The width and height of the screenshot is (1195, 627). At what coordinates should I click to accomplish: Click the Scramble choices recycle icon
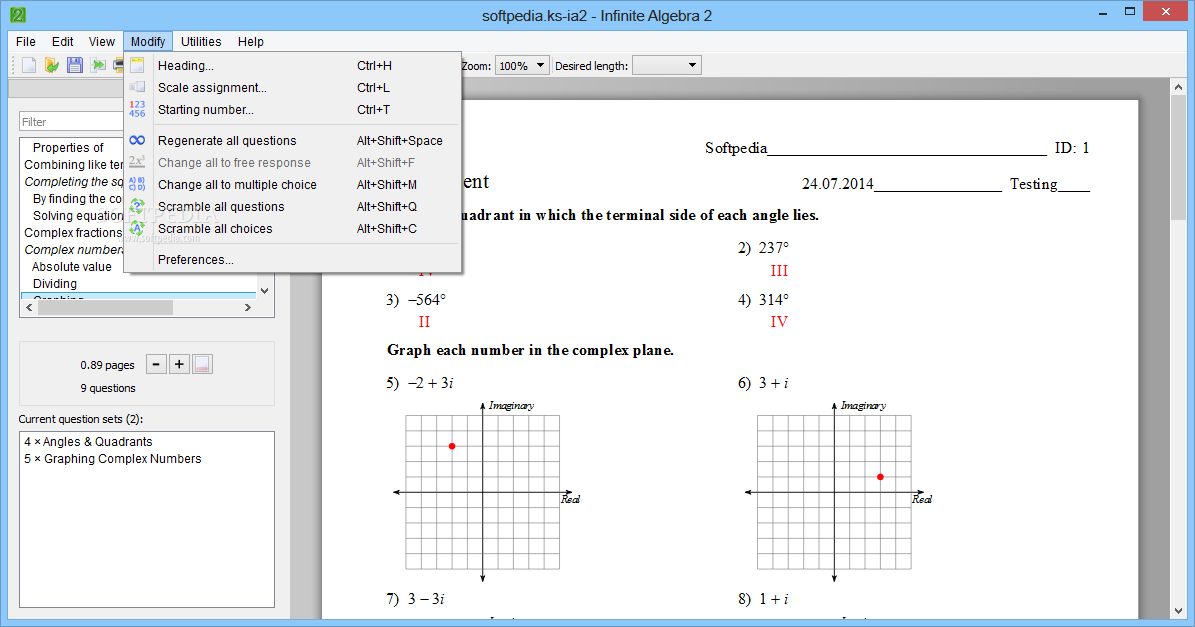tap(137, 228)
